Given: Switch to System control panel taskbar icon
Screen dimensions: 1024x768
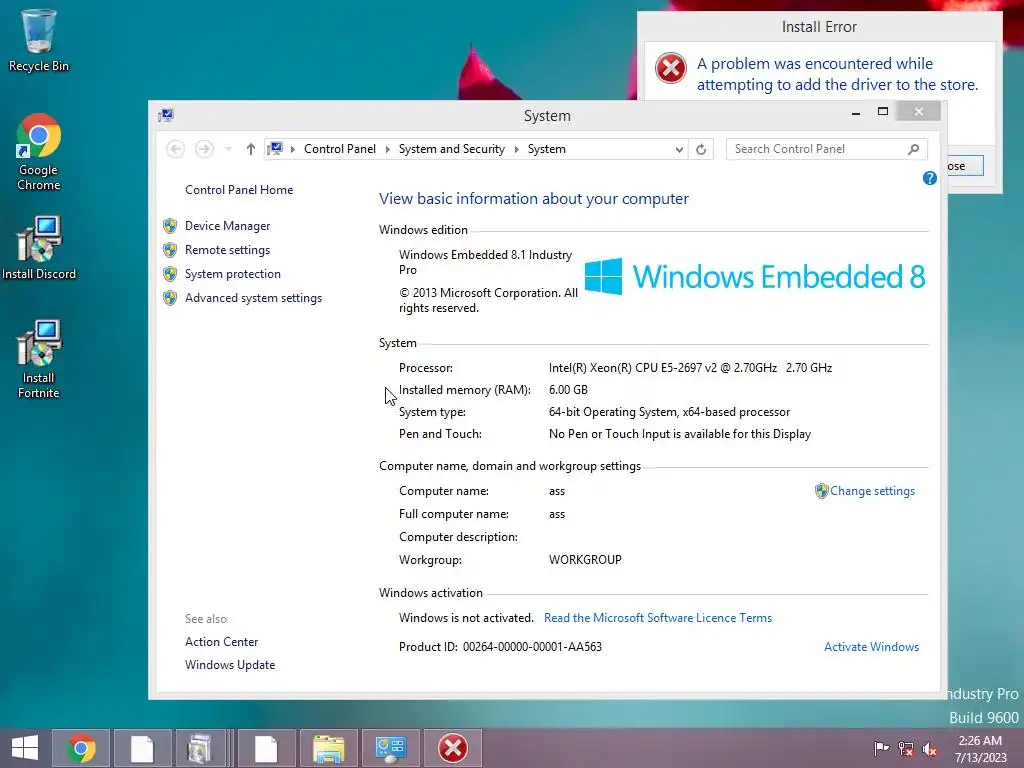Looking at the screenshot, I should coord(391,748).
